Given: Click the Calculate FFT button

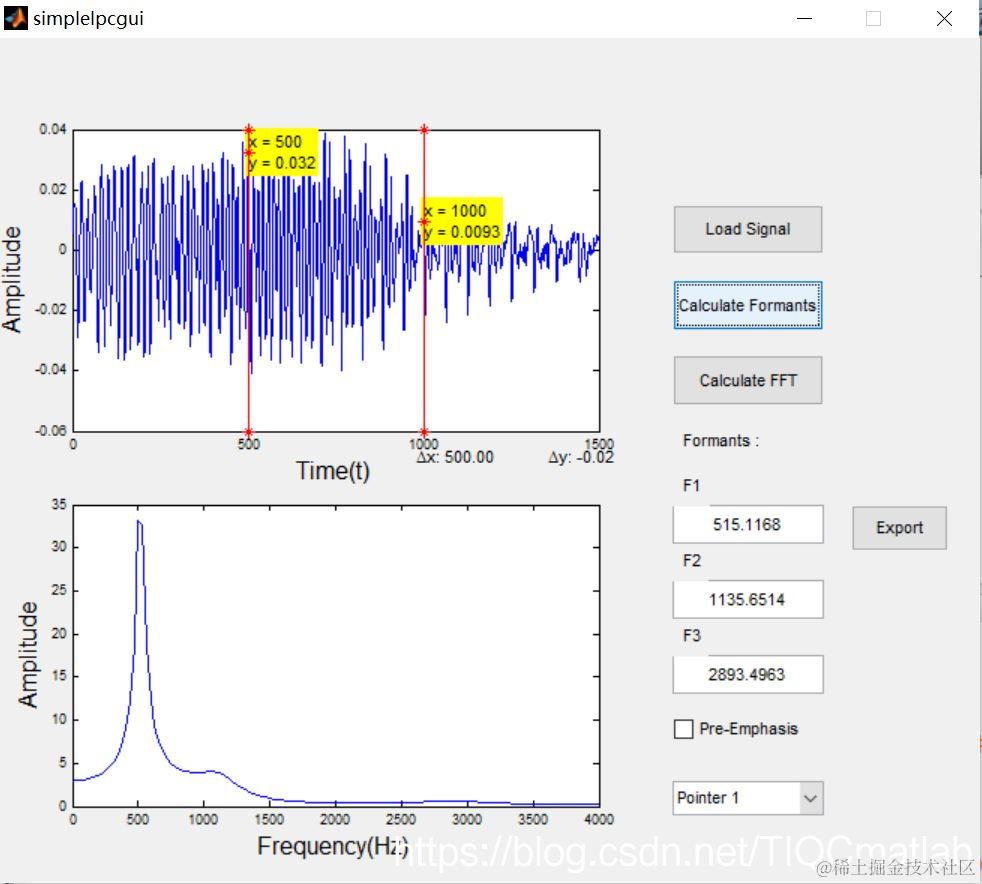Looking at the screenshot, I should pos(748,380).
